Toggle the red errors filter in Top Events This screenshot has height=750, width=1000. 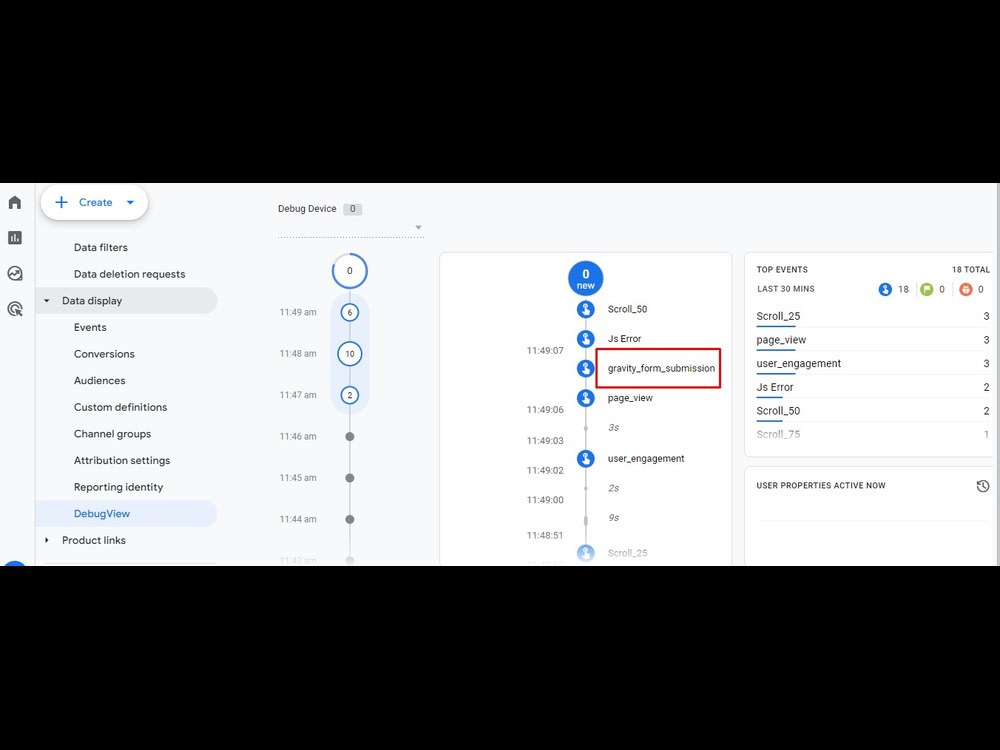pos(965,289)
